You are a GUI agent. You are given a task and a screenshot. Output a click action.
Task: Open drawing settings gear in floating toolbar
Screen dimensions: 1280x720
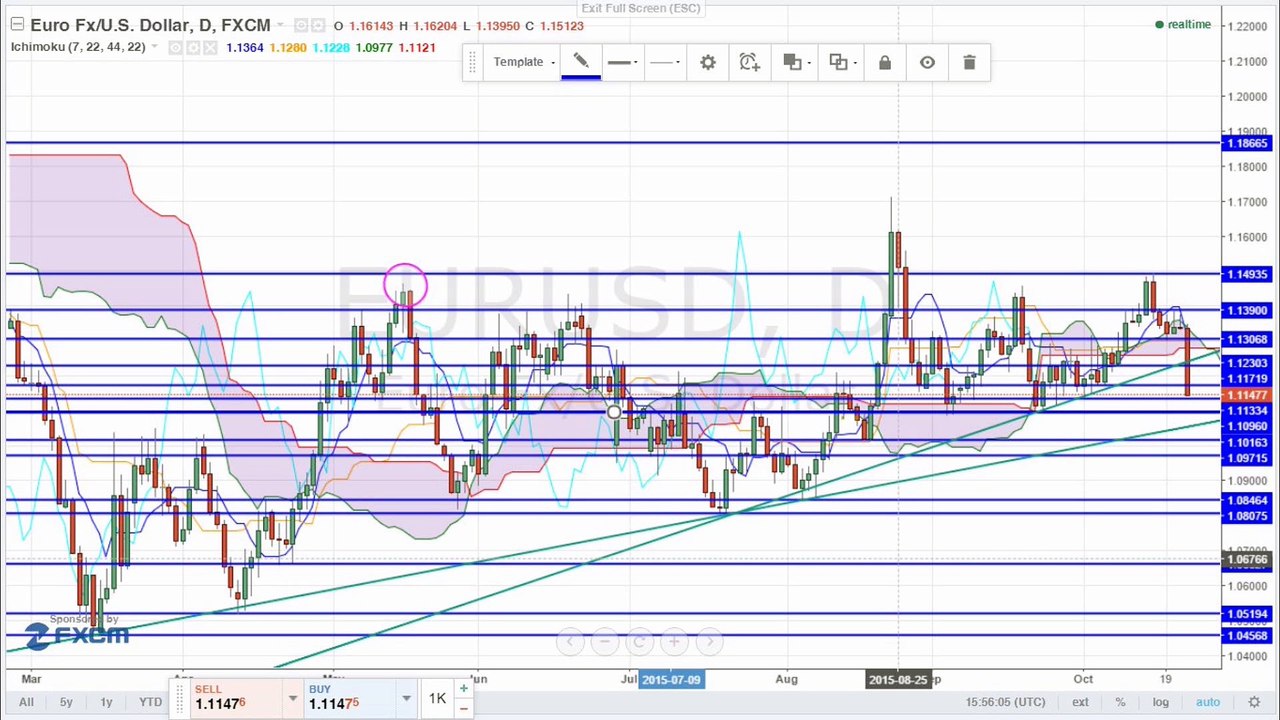(x=708, y=62)
